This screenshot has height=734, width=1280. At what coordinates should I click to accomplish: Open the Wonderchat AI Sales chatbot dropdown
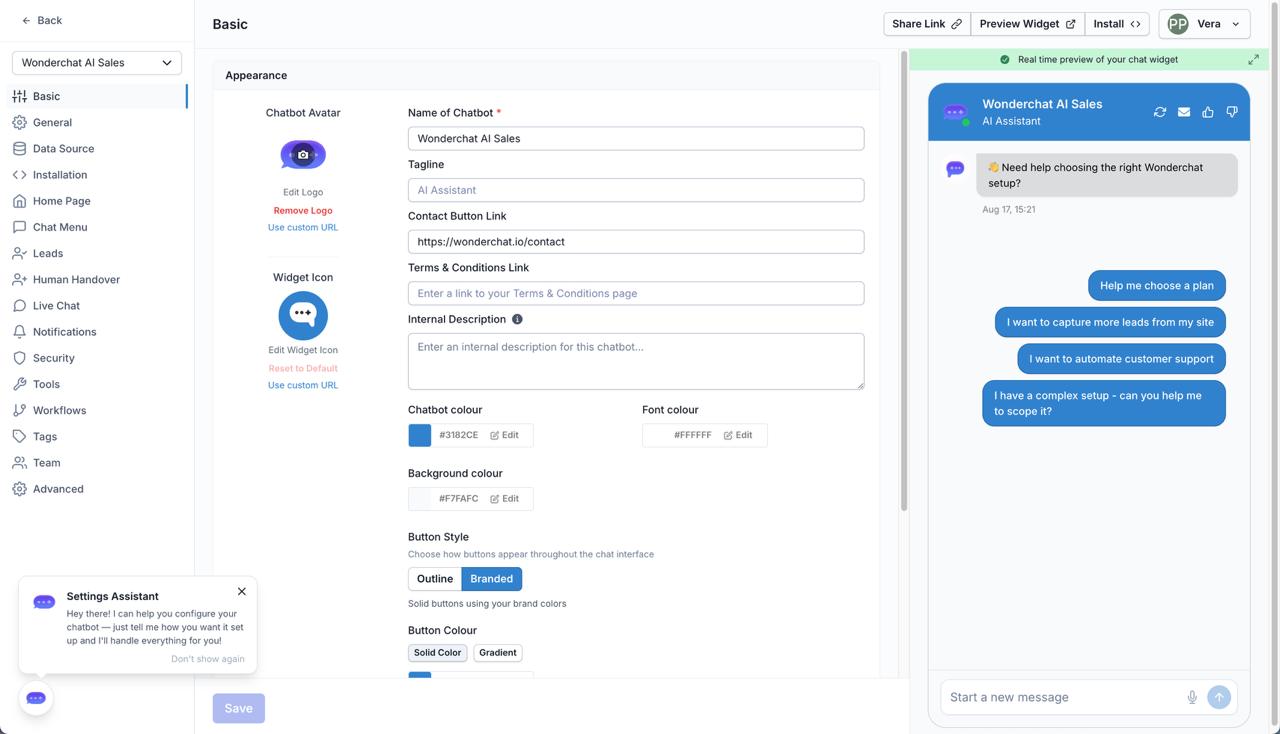click(97, 62)
